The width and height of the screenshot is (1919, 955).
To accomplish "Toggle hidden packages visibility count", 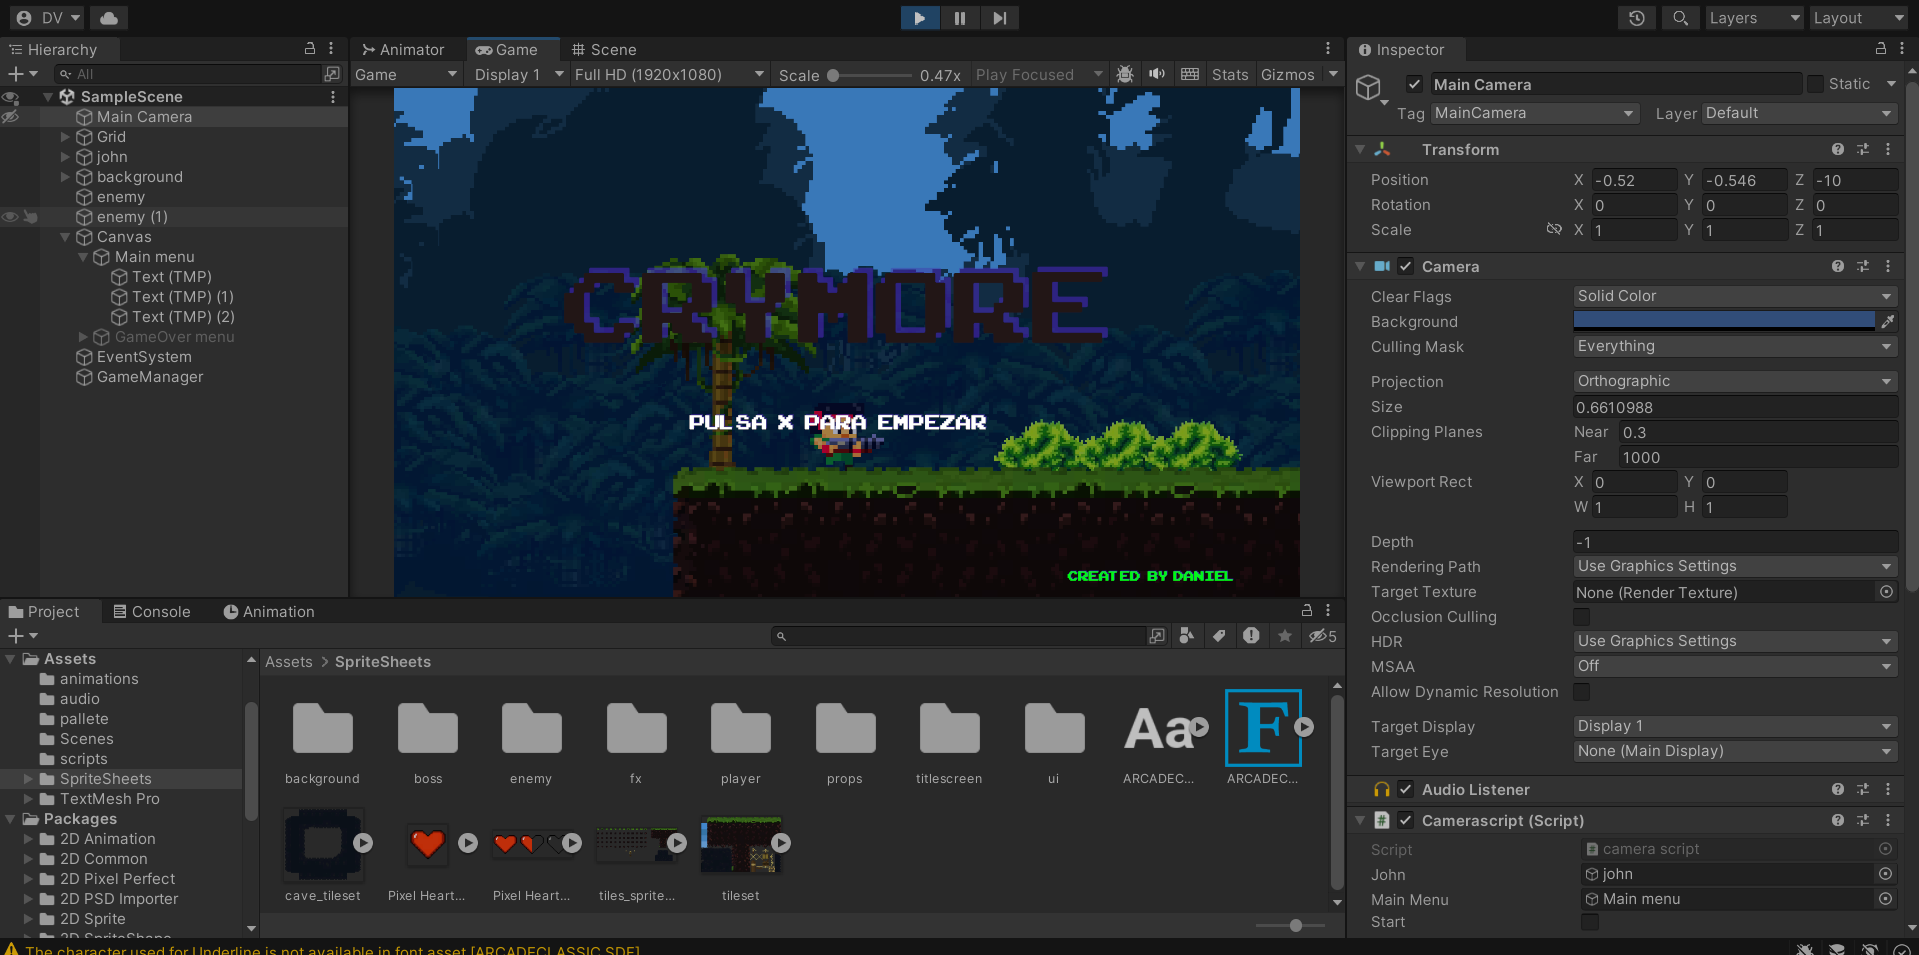I will [x=1323, y=636].
